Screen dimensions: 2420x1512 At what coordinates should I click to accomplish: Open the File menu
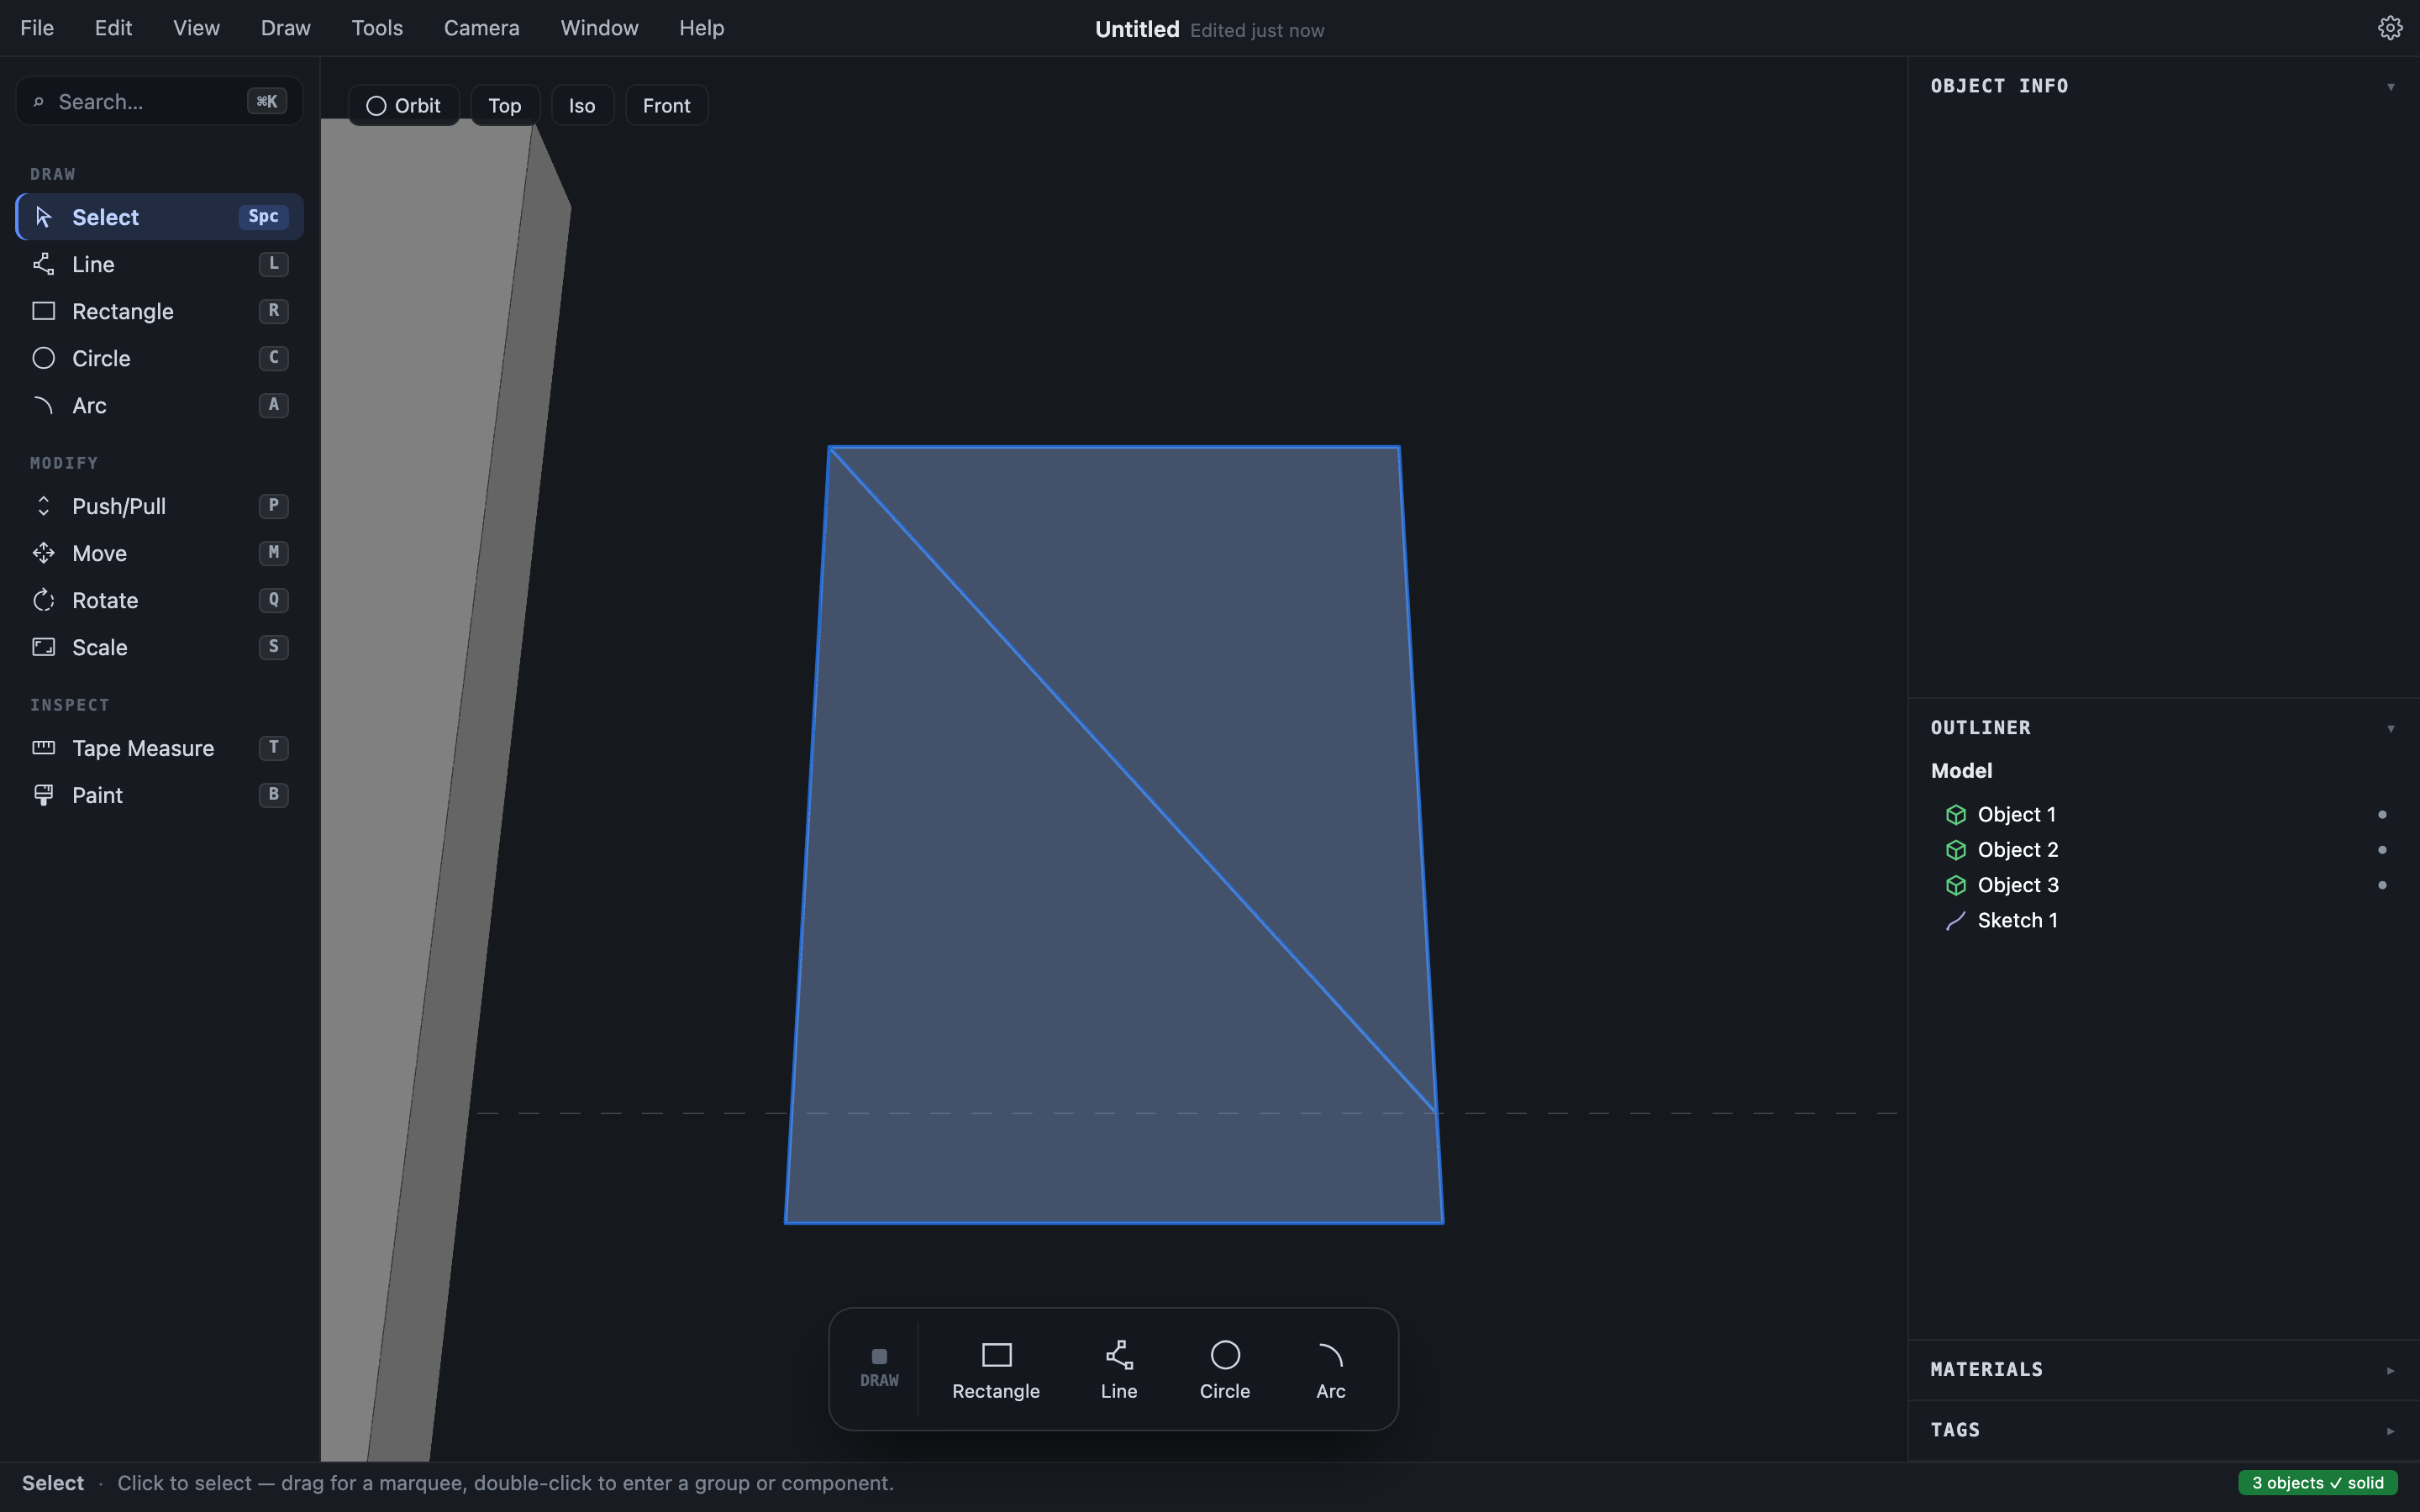click(x=37, y=28)
